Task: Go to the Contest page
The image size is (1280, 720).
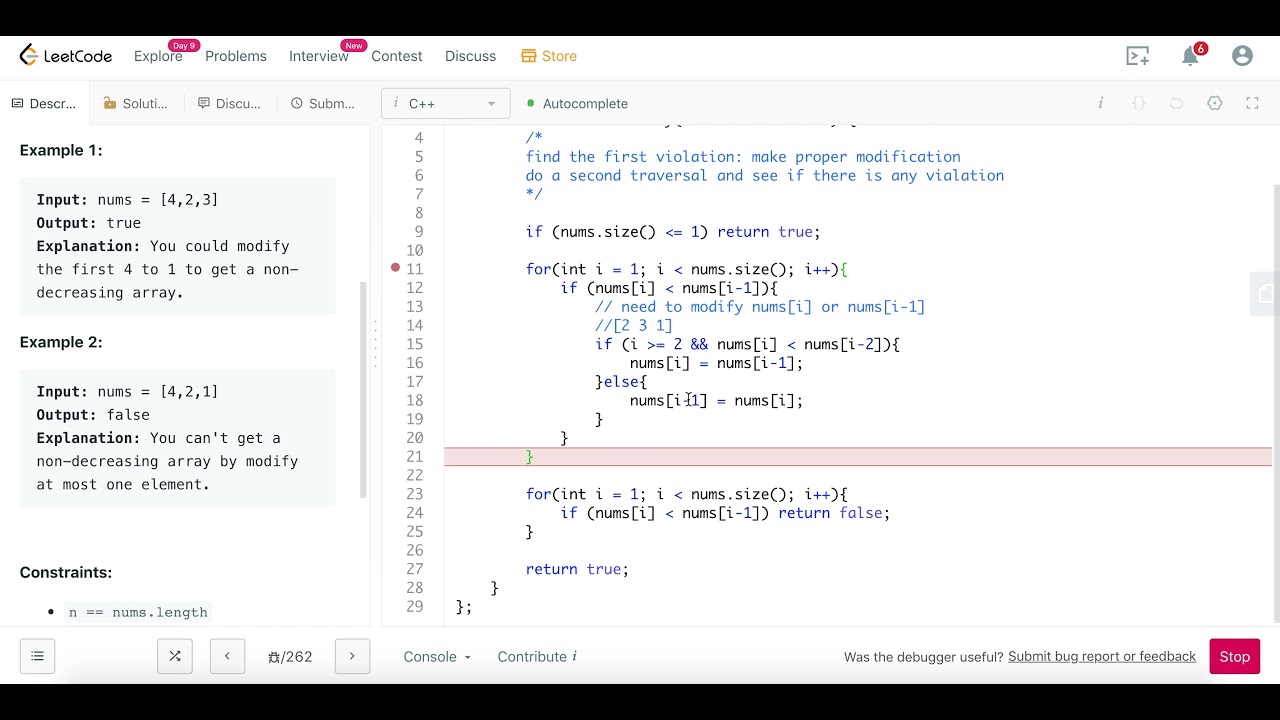Action: coord(397,56)
